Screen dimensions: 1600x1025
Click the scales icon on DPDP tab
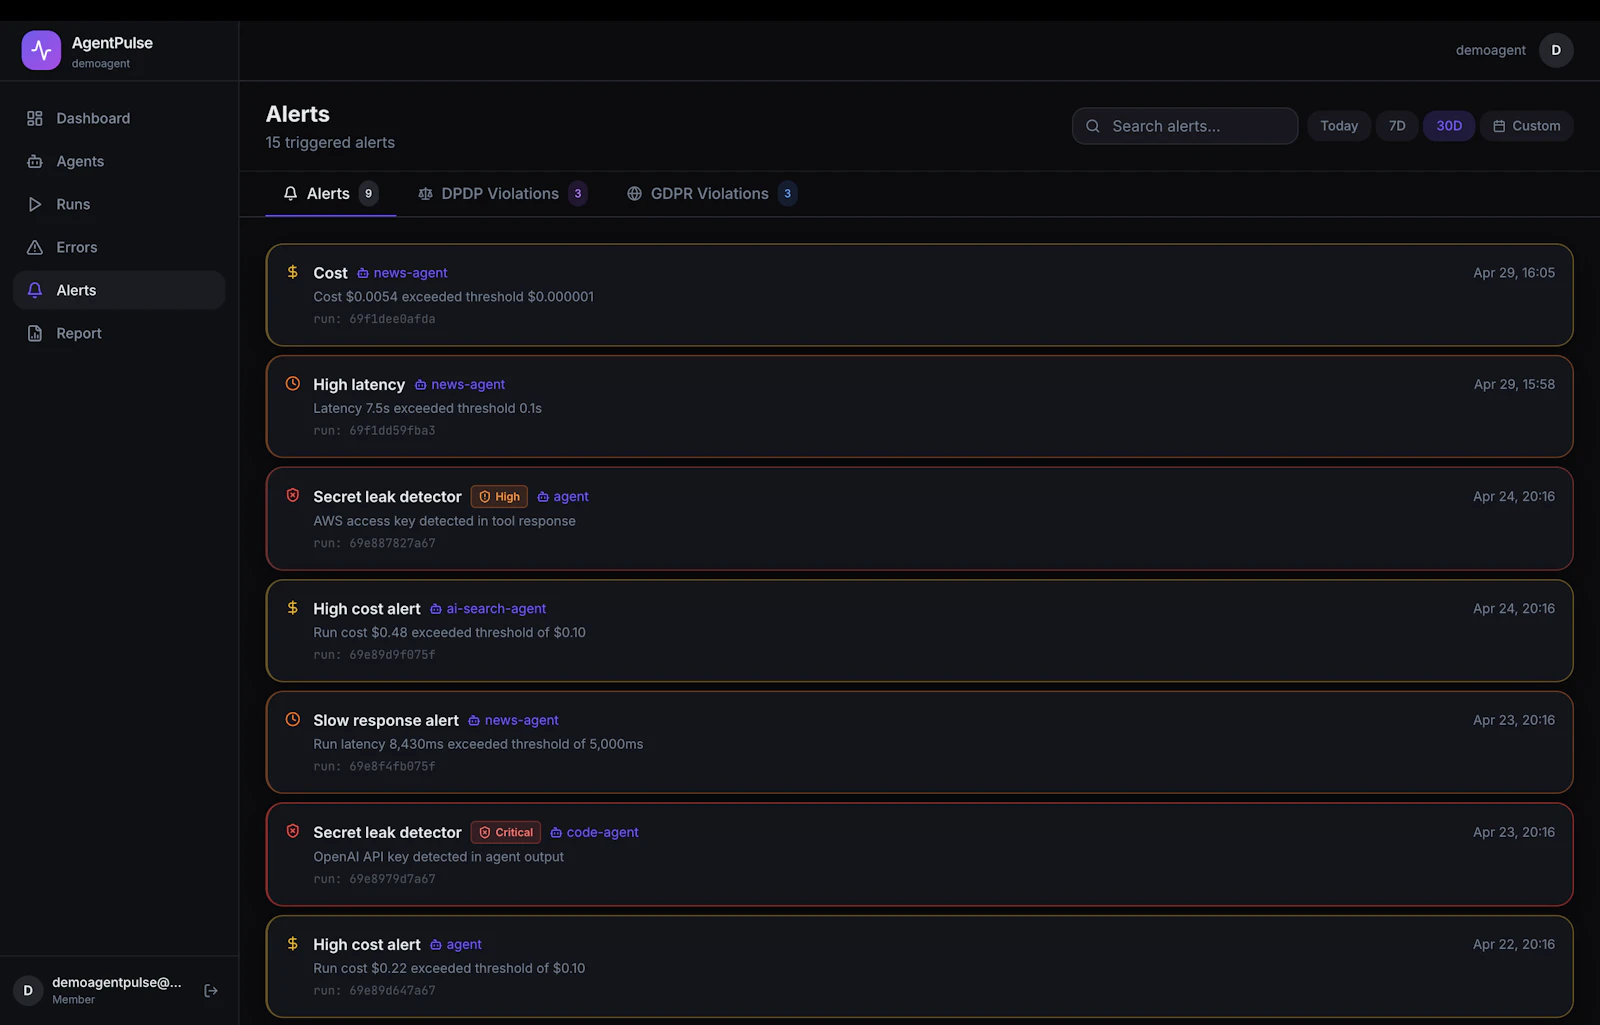[425, 194]
